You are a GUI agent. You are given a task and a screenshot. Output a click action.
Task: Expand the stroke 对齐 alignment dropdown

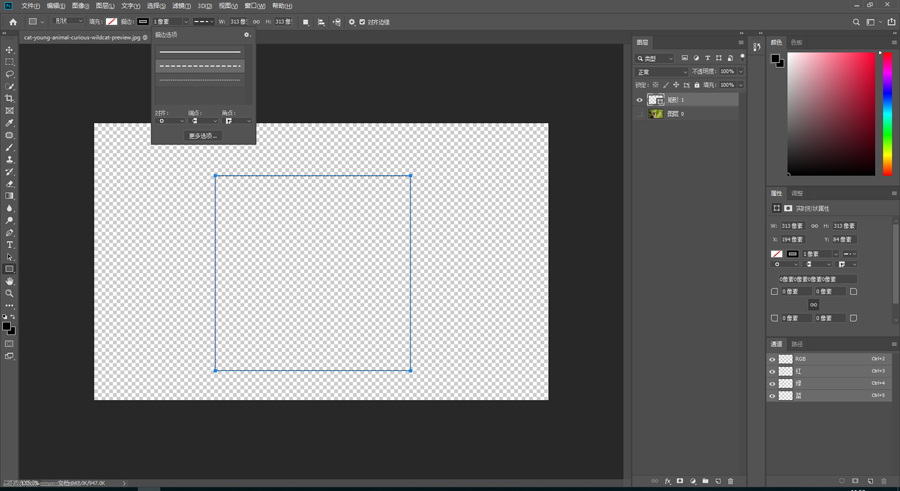(169, 121)
